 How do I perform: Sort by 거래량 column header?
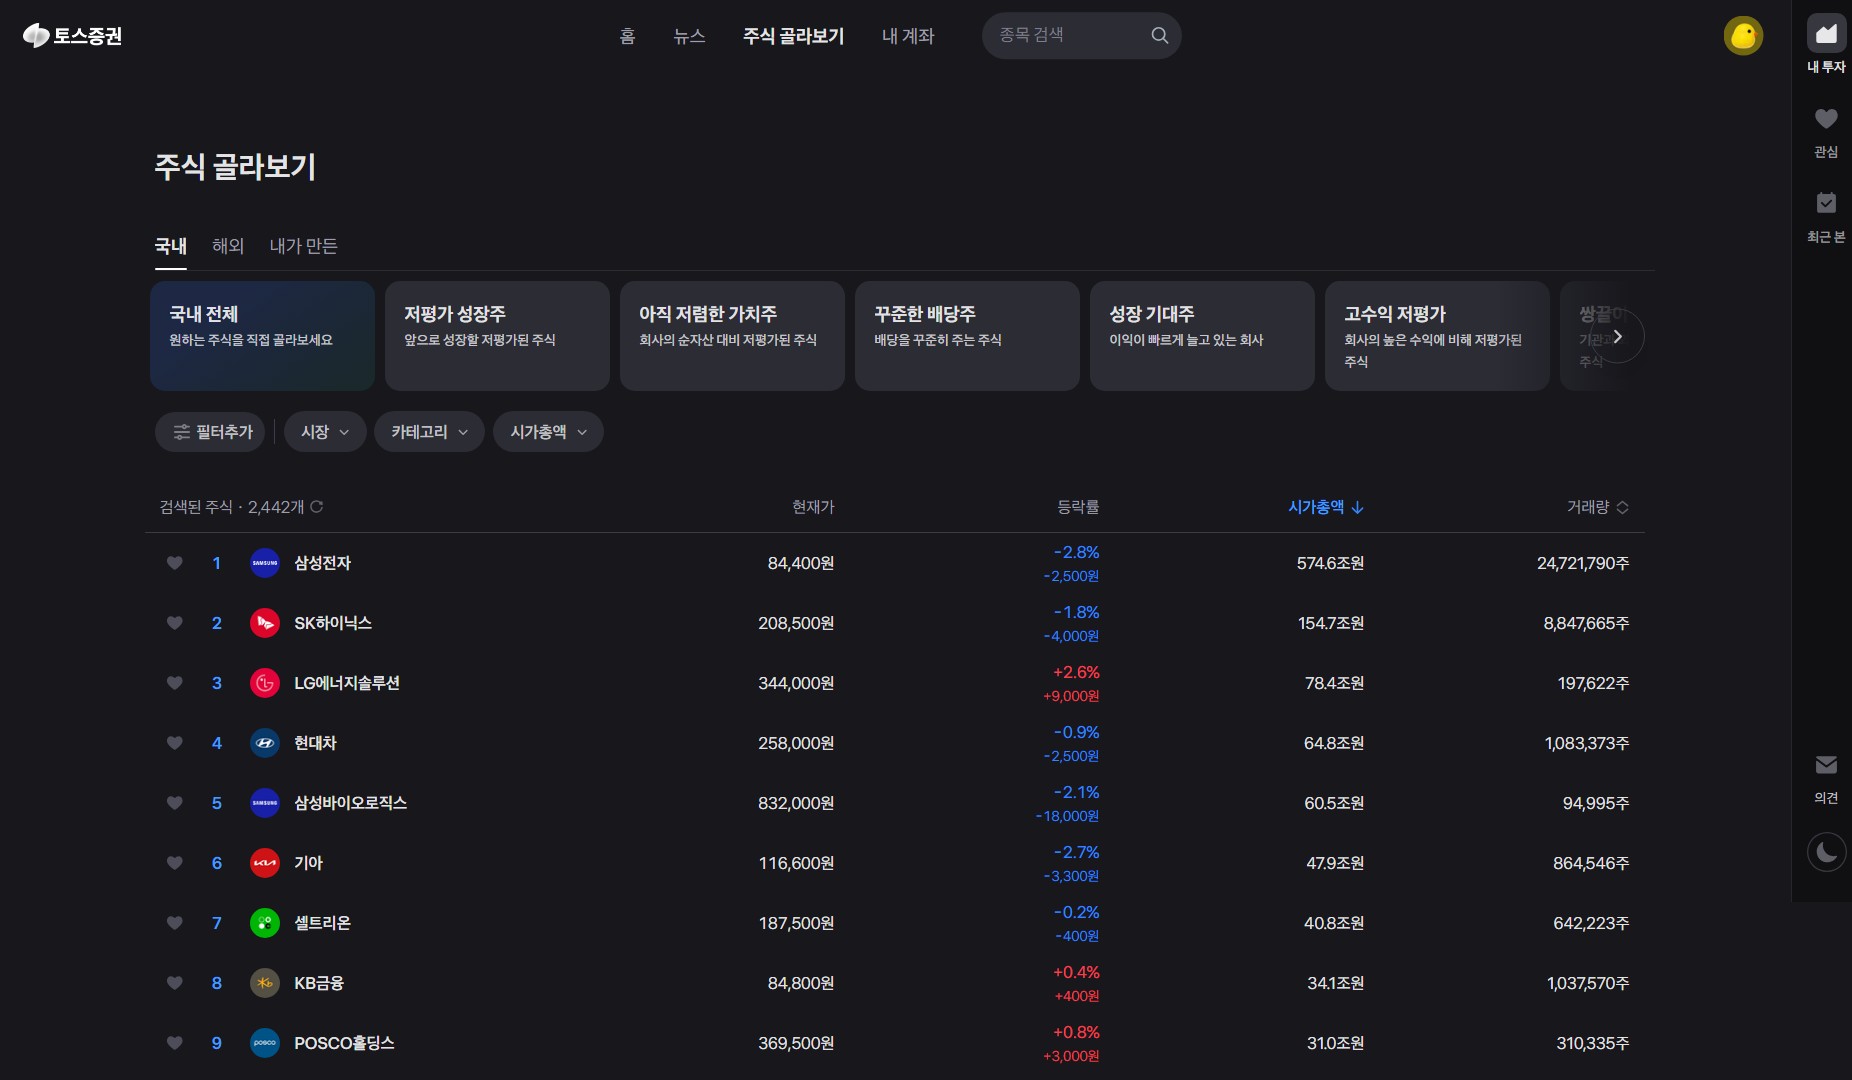(1598, 507)
